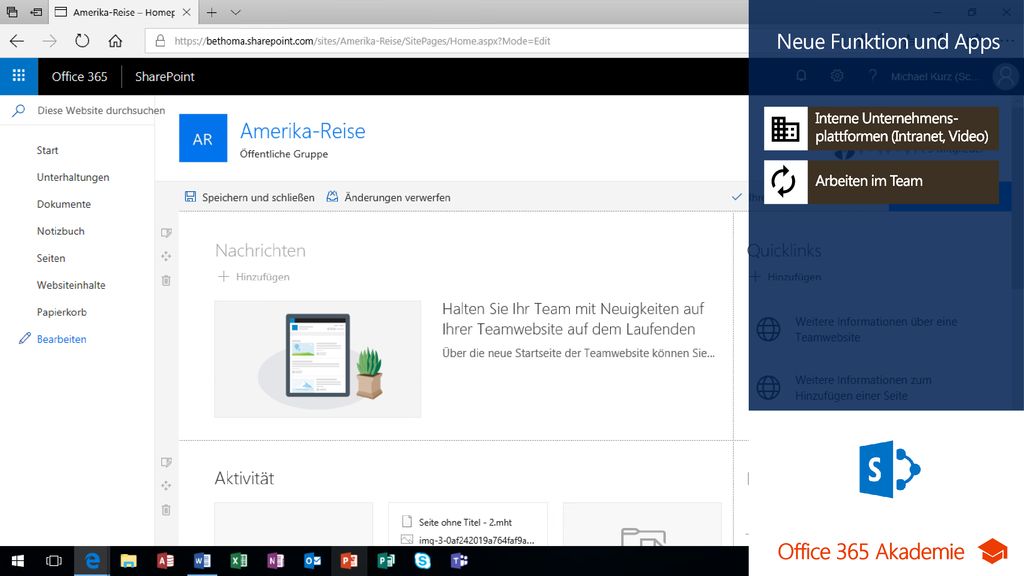Click the Aktivität section heading
Screen dimensions: 1024x576
coord(244,478)
